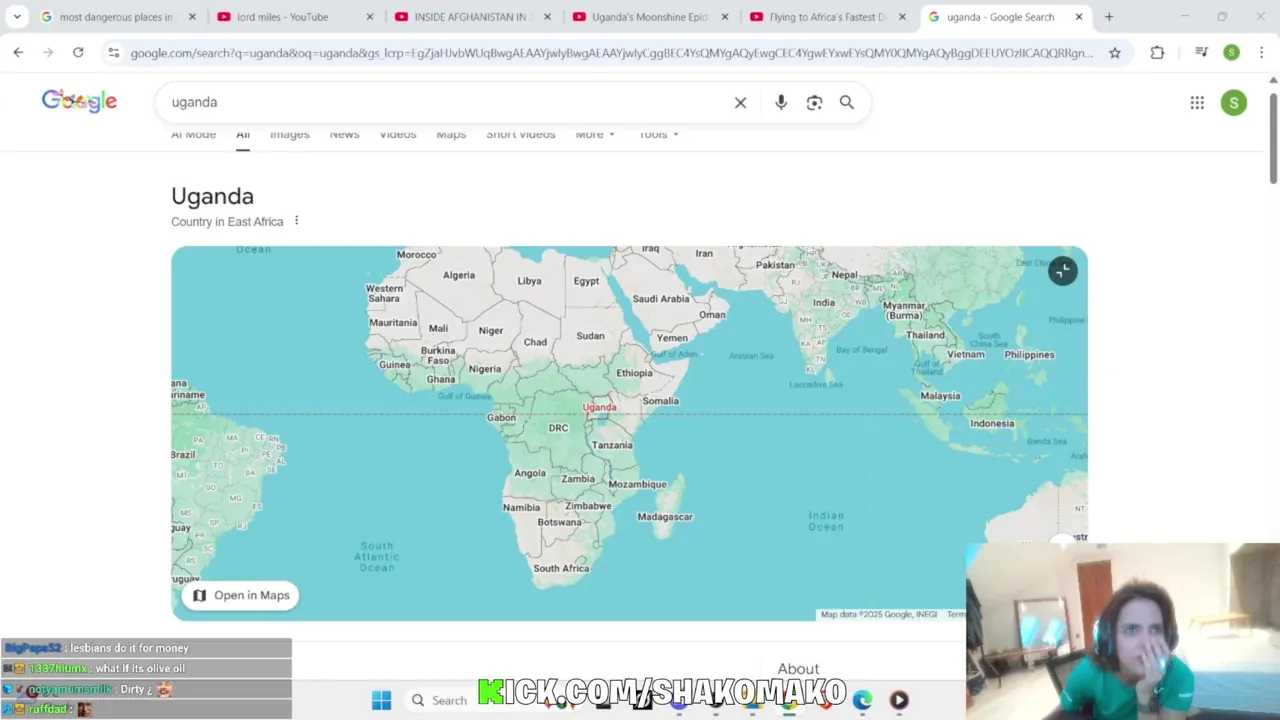Click Ethiopia label on the map
The image size is (1280, 720).
(x=634, y=373)
